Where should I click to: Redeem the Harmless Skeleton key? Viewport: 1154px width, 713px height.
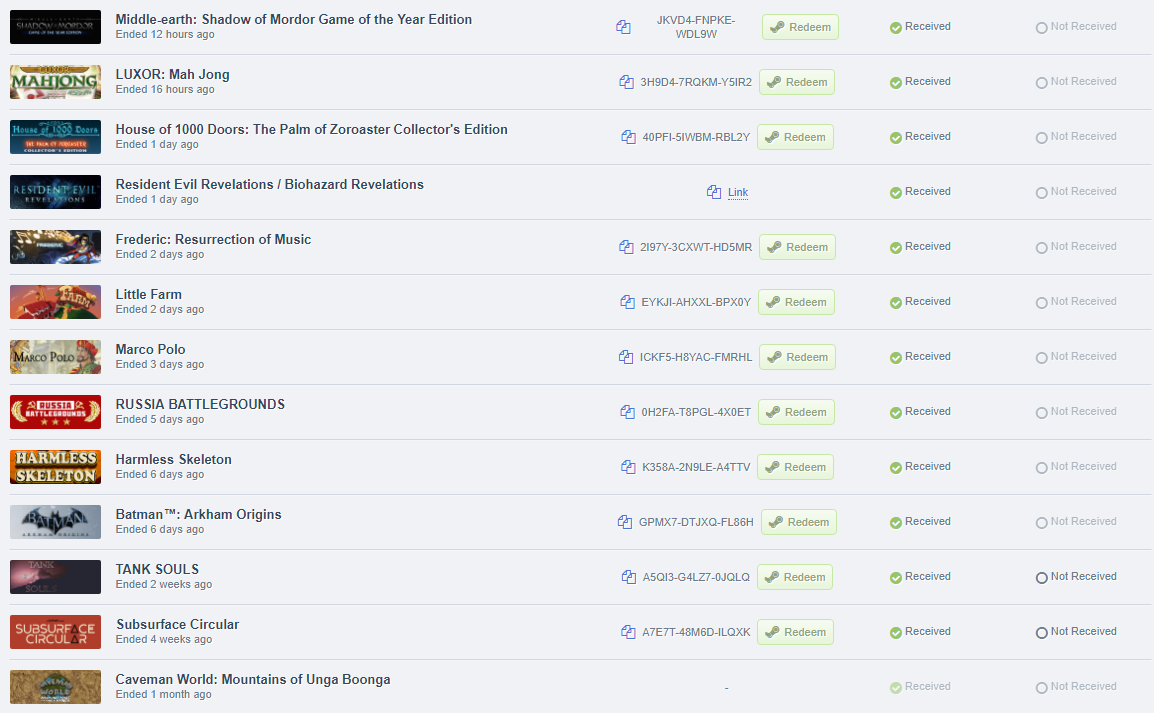click(796, 467)
